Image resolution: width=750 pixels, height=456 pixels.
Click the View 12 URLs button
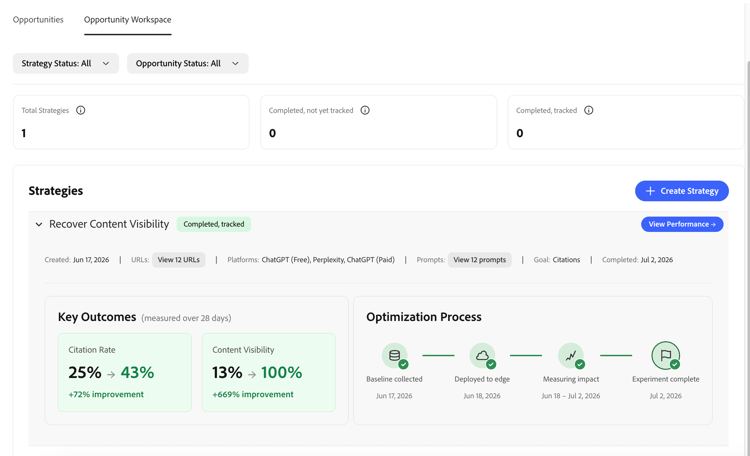(178, 260)
